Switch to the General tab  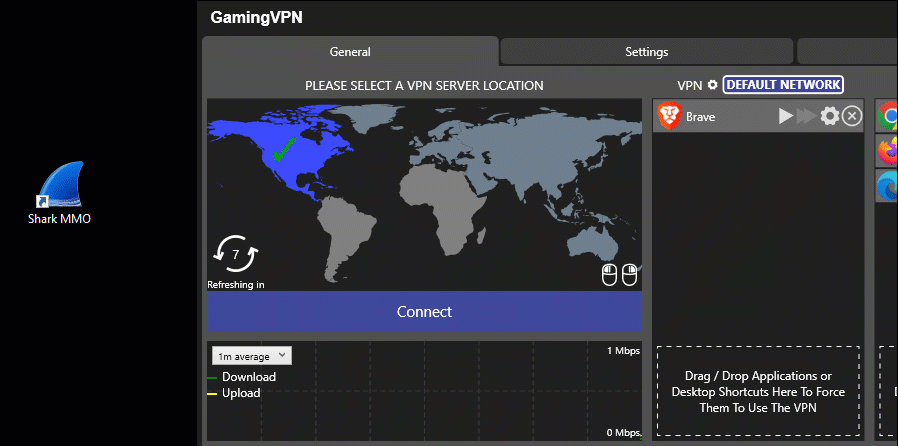tap(350, 52)
